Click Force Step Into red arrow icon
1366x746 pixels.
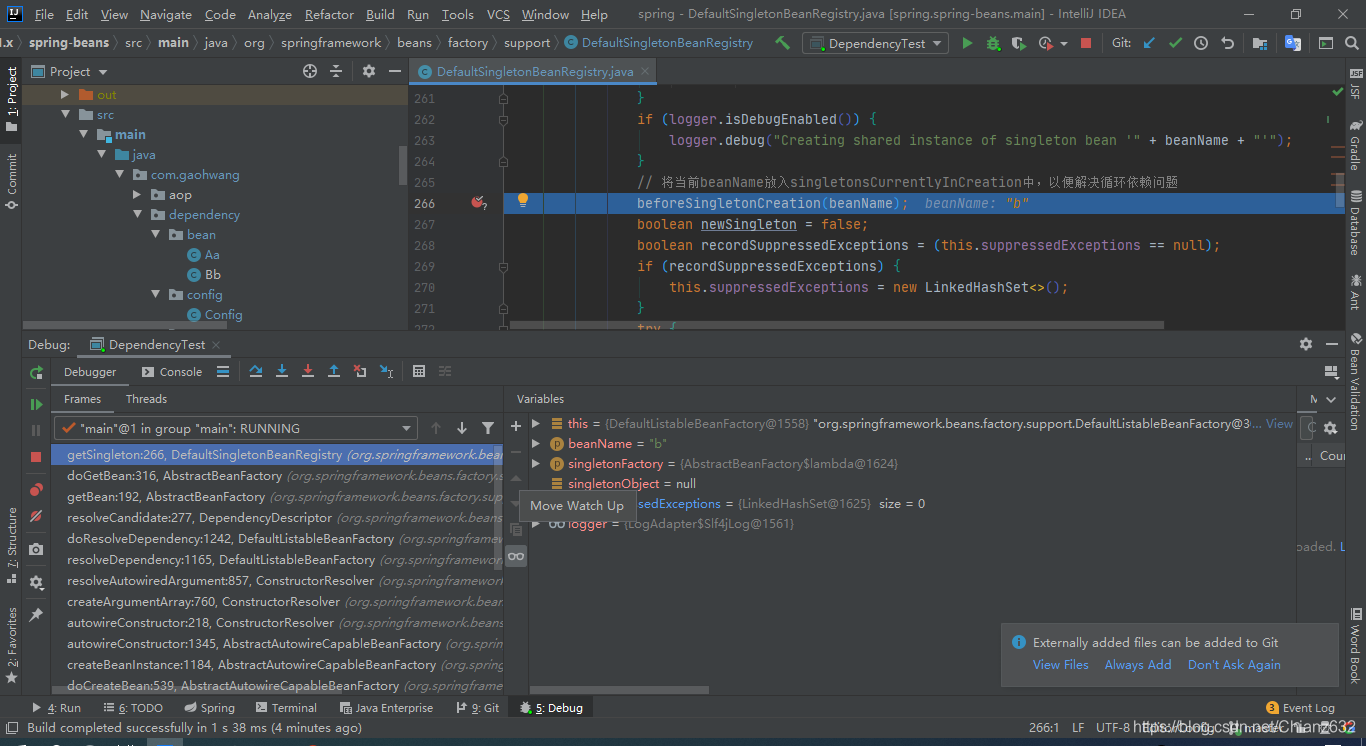308,371
